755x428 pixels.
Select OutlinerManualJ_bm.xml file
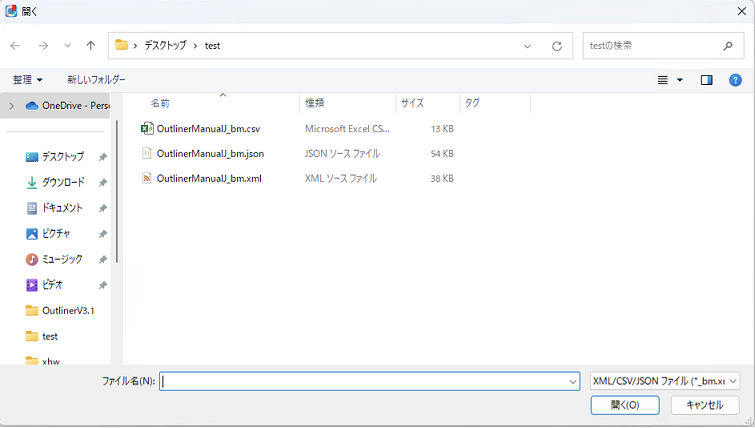tap(208, 179)
